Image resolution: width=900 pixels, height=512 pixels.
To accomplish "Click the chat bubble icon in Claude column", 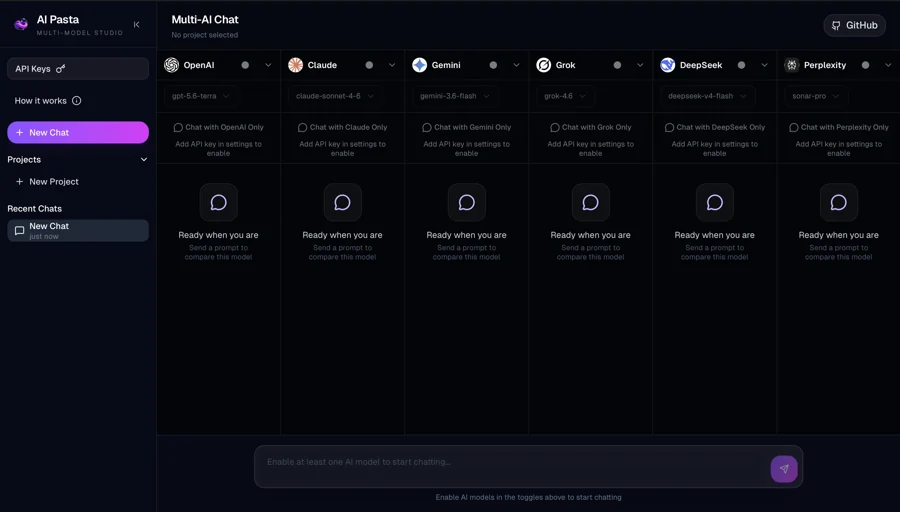I will point(343,203).
